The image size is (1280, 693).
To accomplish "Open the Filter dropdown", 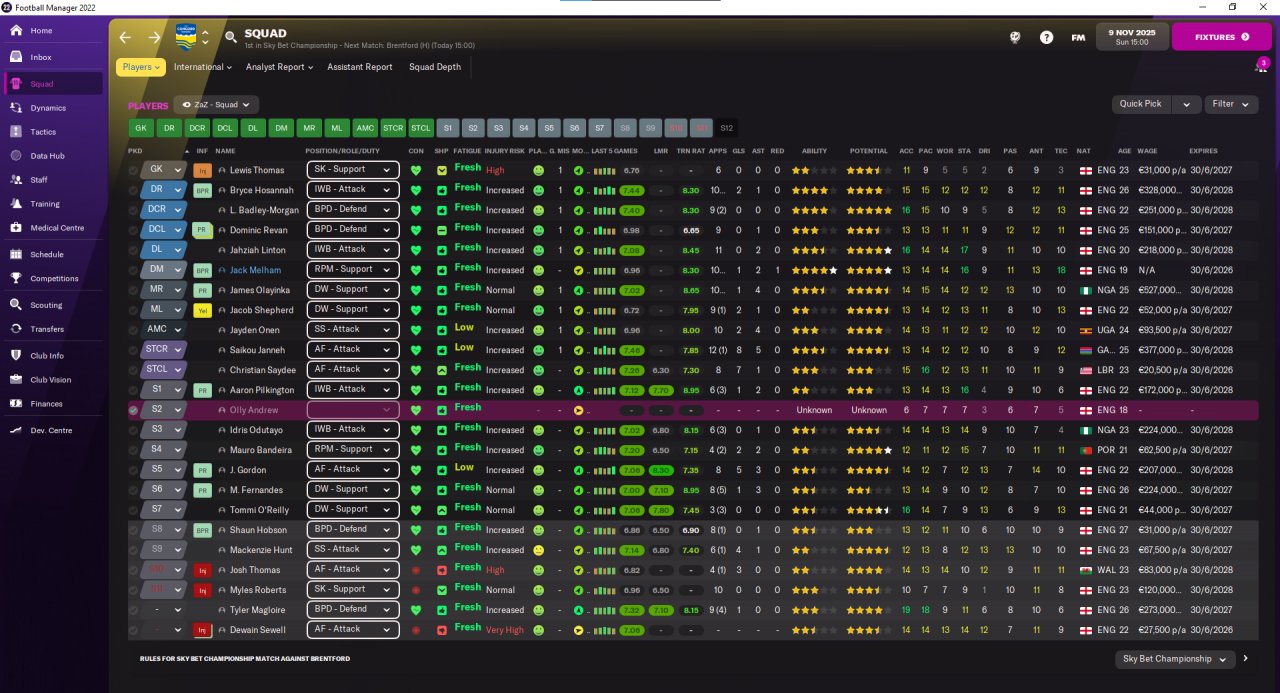I will pos(1231,104).
